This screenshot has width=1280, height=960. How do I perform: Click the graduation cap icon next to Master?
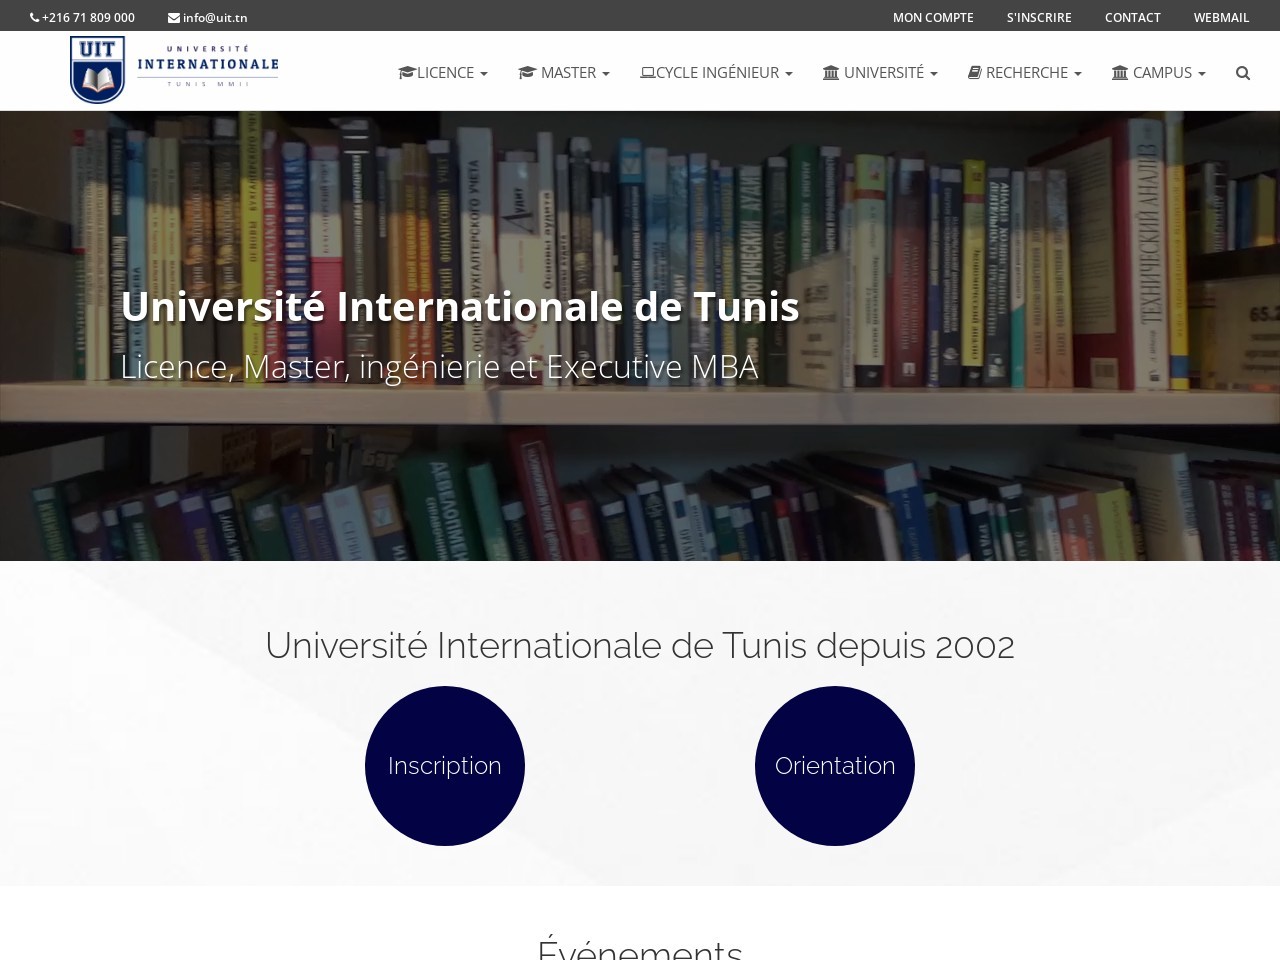pyautogui.click(x=527, y=73)
